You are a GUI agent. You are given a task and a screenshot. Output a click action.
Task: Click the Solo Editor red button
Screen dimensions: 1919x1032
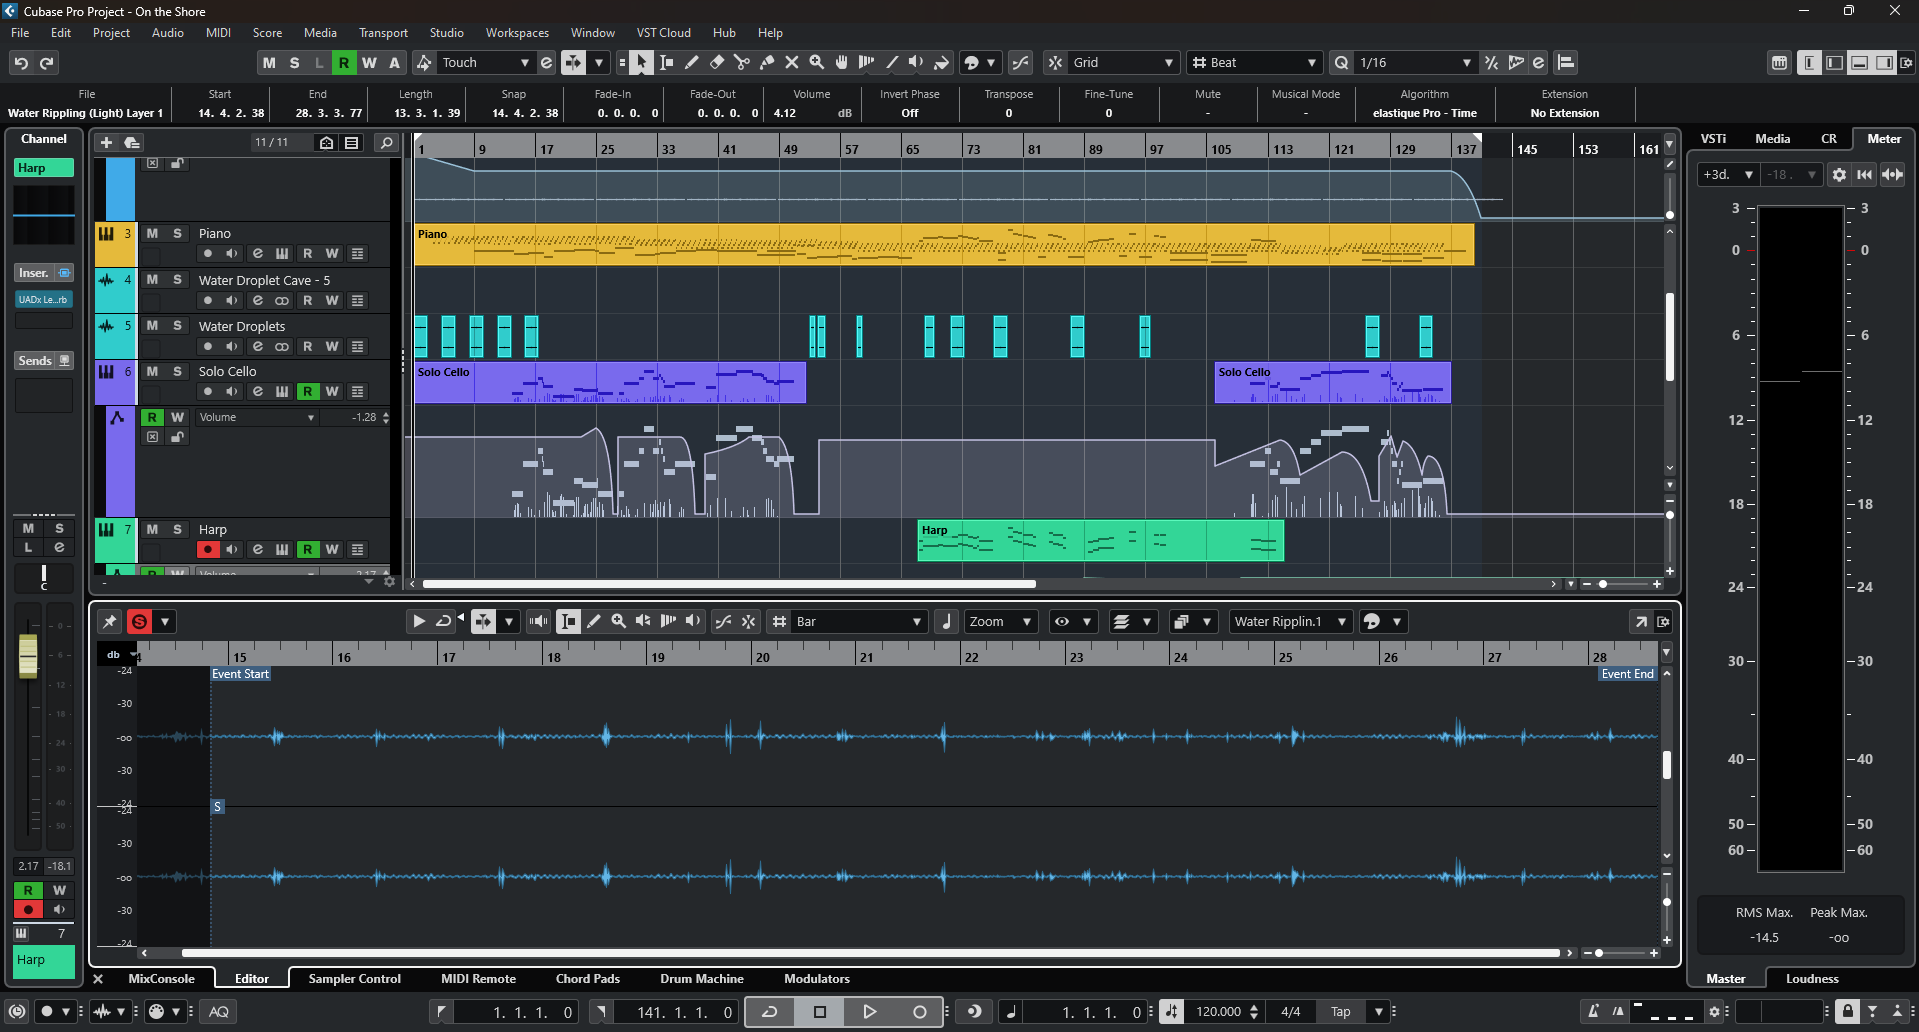tap(140, 622)
